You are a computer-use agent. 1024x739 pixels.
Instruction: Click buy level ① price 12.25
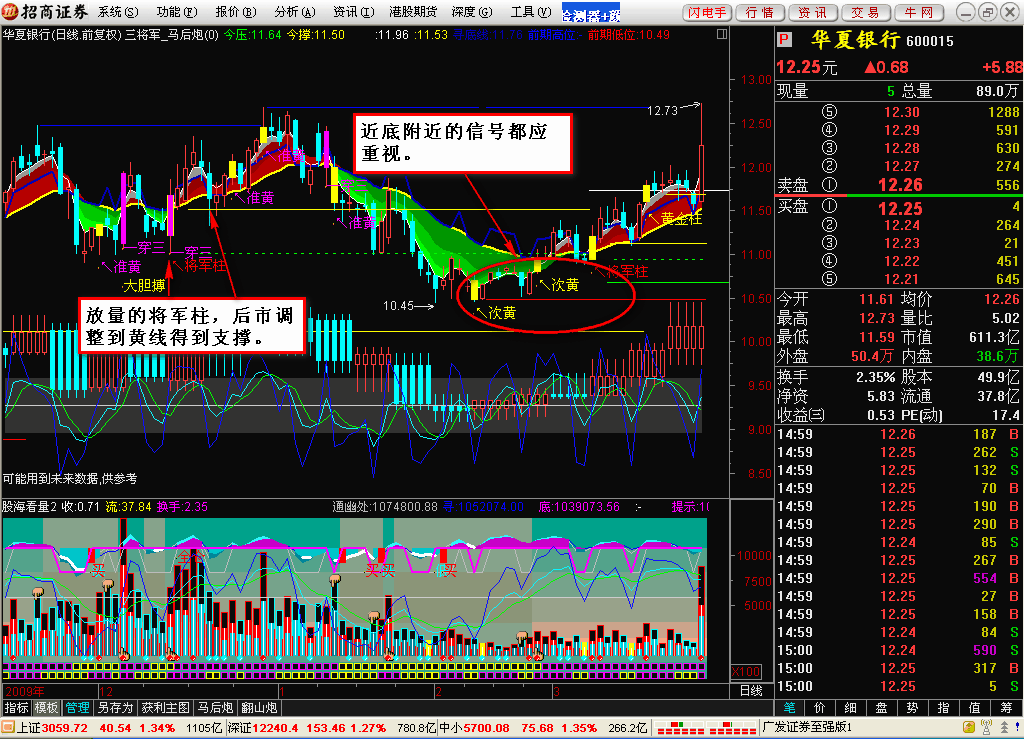coord(901,209)
